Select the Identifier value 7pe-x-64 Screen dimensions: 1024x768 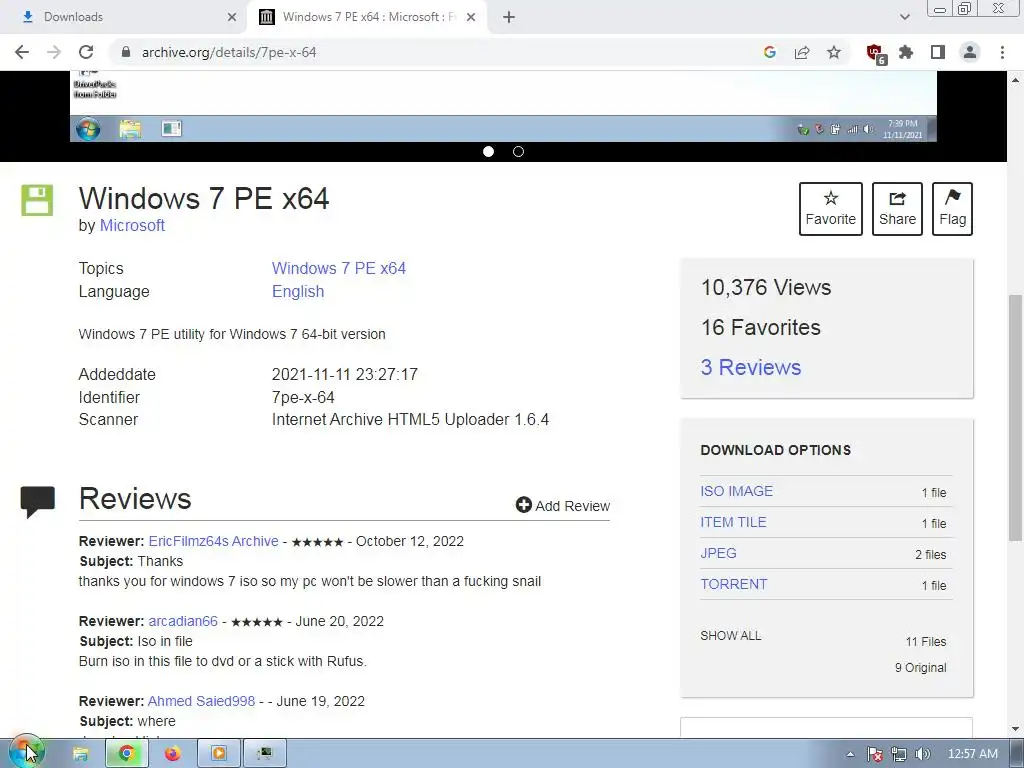[x=303, y=397]
